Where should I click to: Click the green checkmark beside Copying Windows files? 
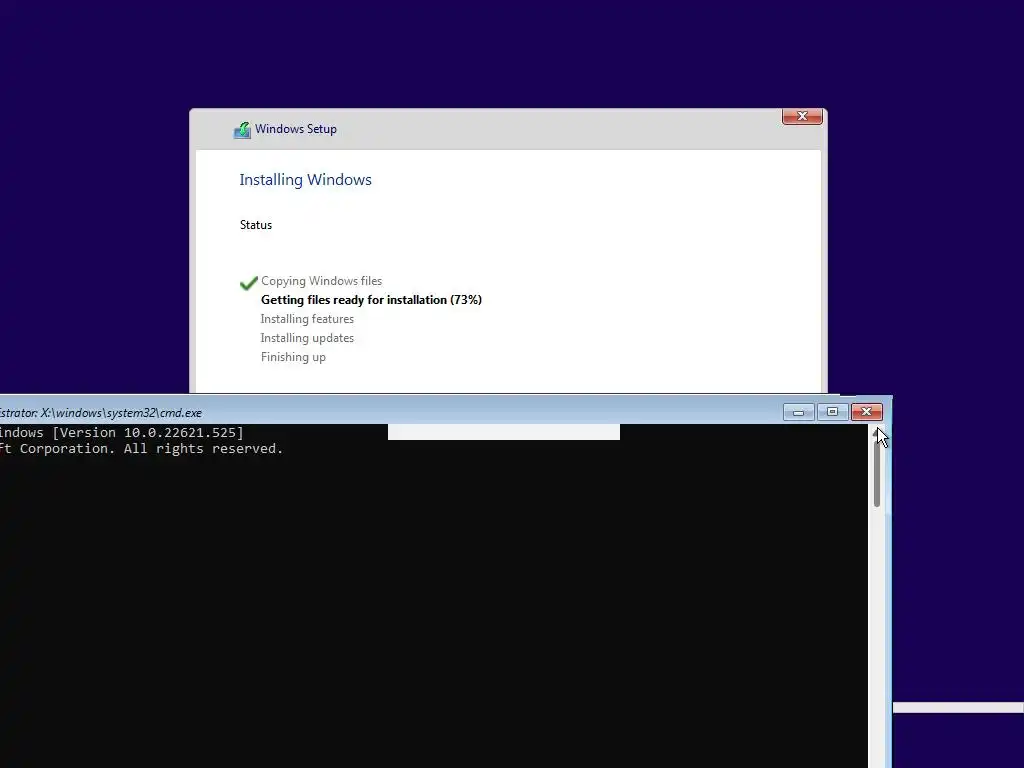249,282
